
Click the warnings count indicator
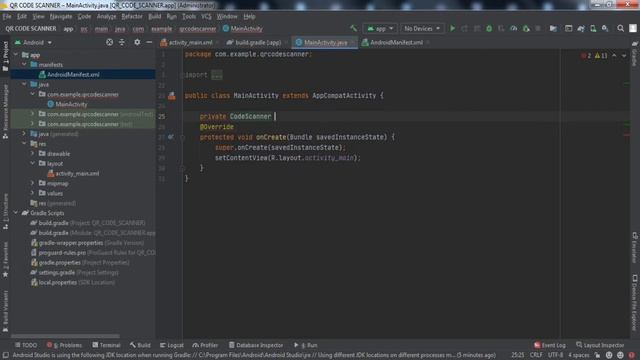click(x=601, y=56)
